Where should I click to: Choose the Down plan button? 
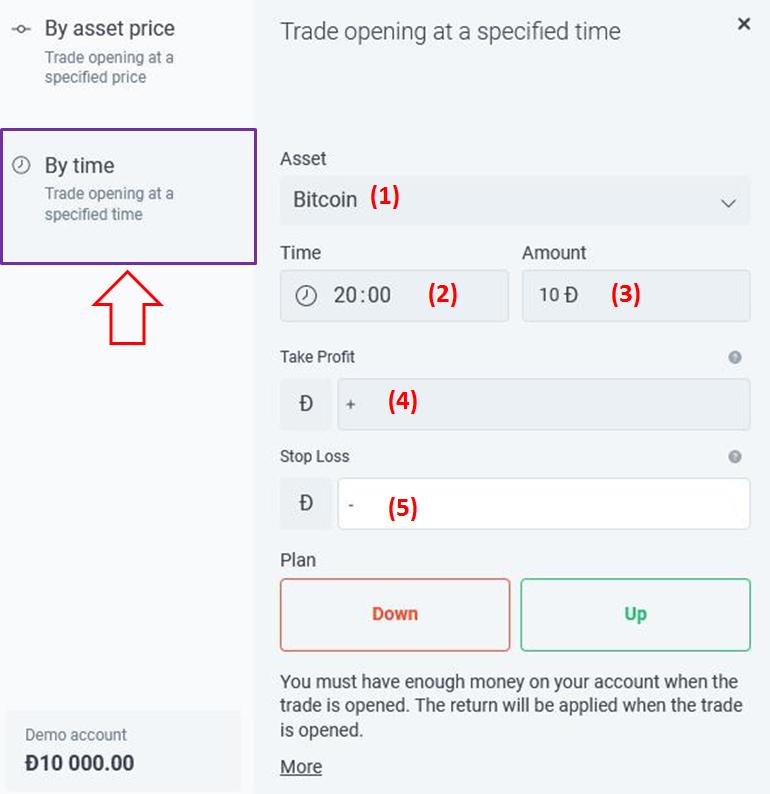tap(395, 614)
